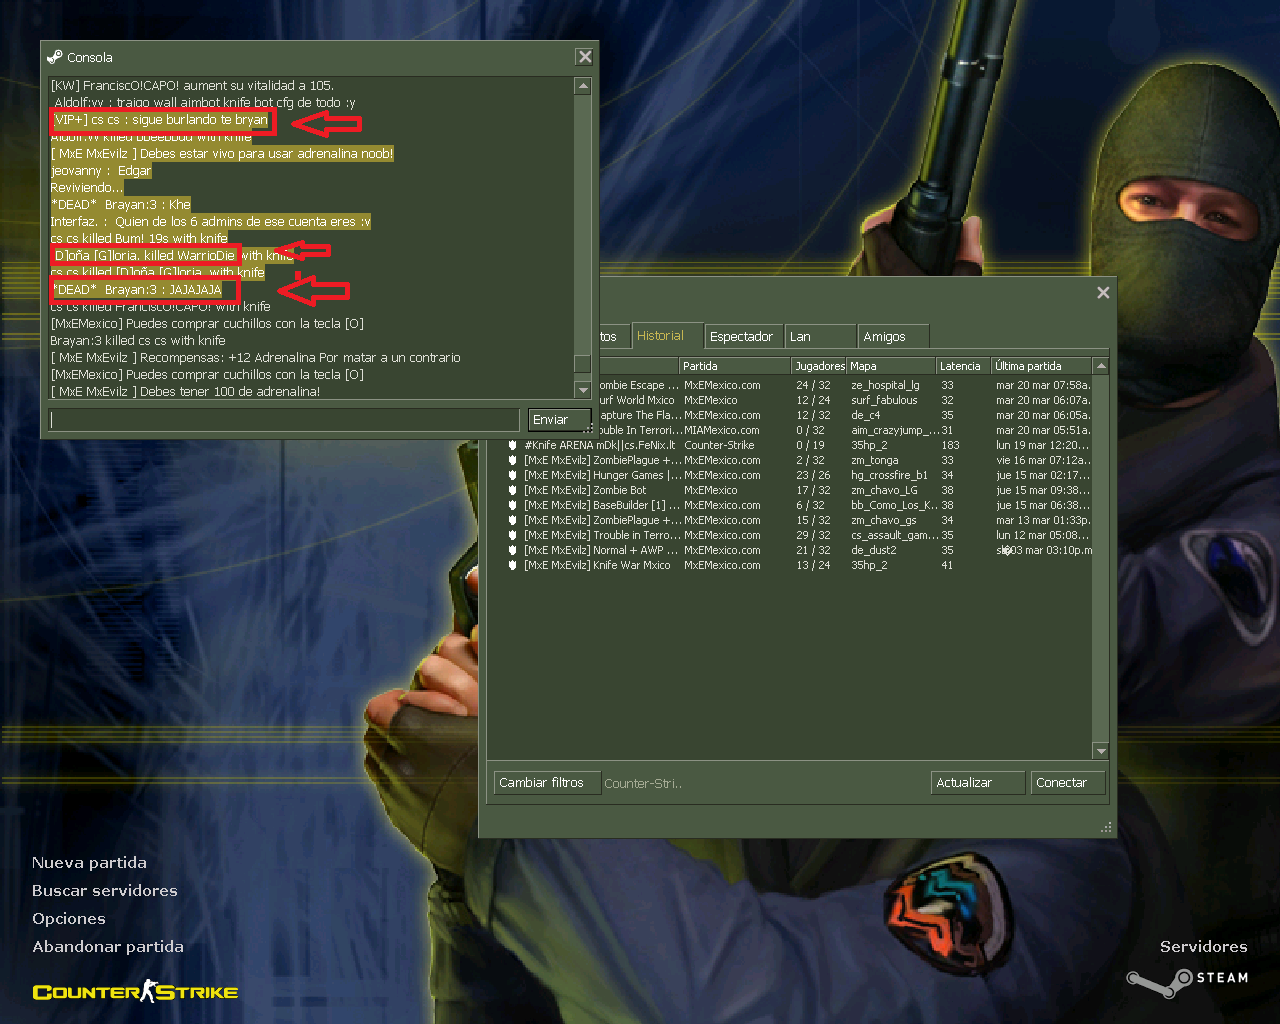Open Cambiar filtros

tap(547, 783)
